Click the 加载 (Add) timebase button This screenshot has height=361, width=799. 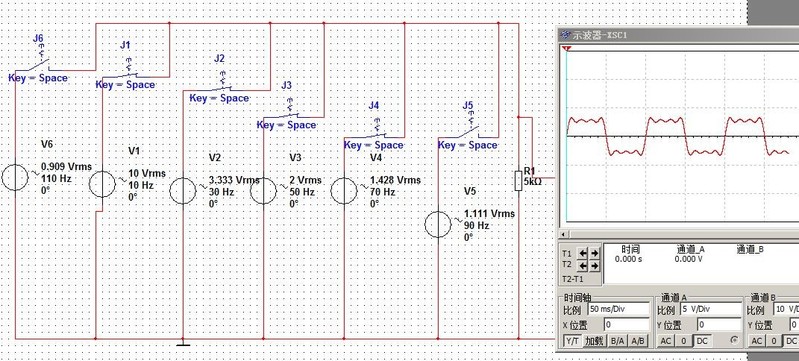(x=595, y=341)
